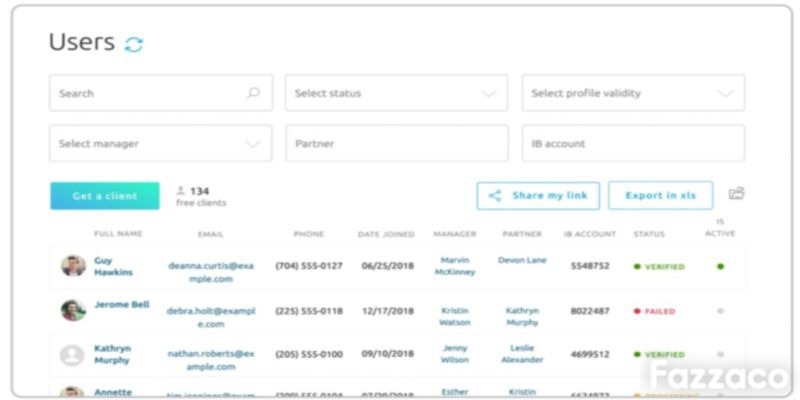The image size is (800, 400).
Task: Click the refresh icon next to Users
Action: click(134, 44)
